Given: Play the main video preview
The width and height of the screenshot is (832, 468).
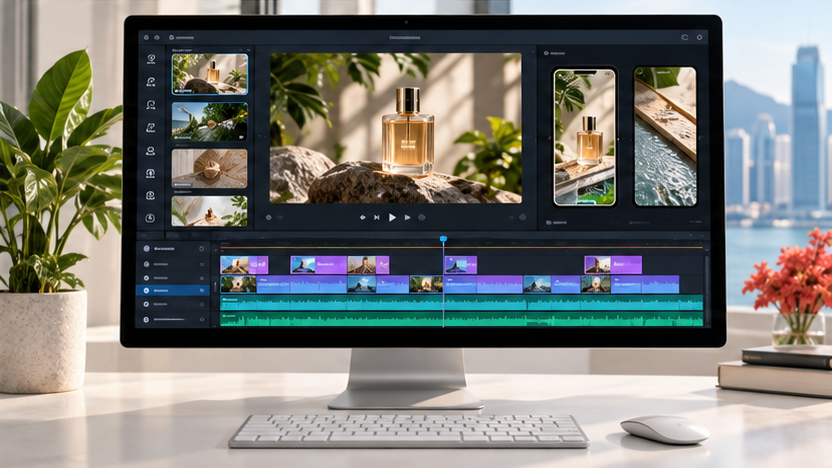Looking at the screenshot, I should [x=392, y=218].
